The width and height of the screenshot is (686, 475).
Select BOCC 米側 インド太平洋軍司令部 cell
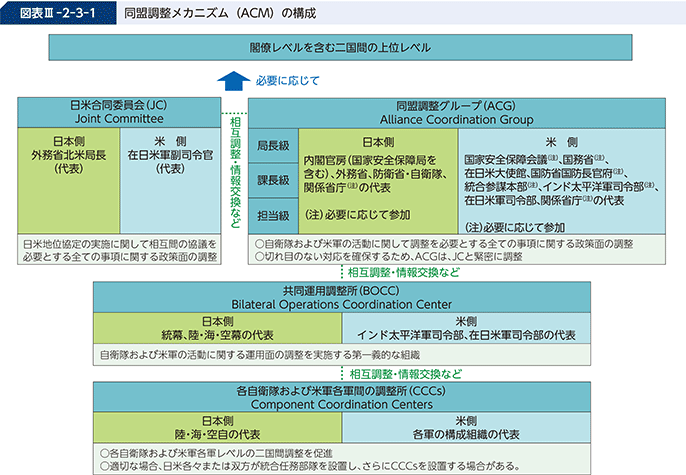point(465,328)
